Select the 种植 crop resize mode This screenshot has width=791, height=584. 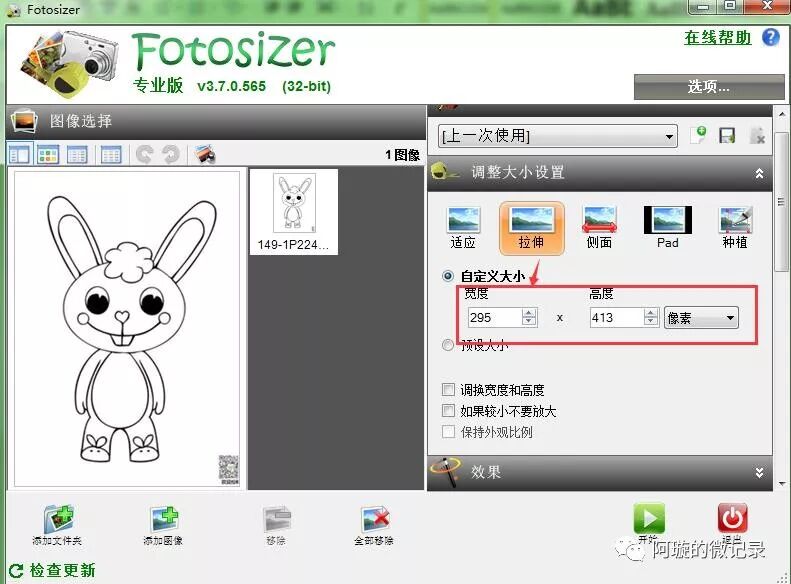tap(735, 228)
